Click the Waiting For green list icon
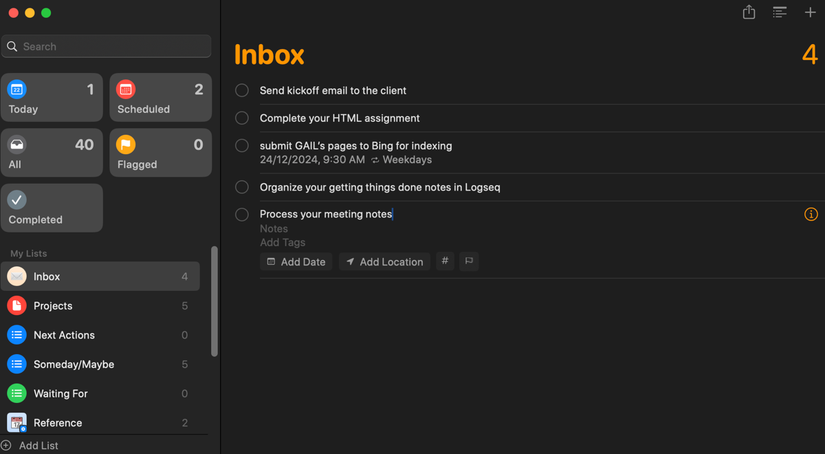Screen dimensions: 825x454 pos(17,394)
